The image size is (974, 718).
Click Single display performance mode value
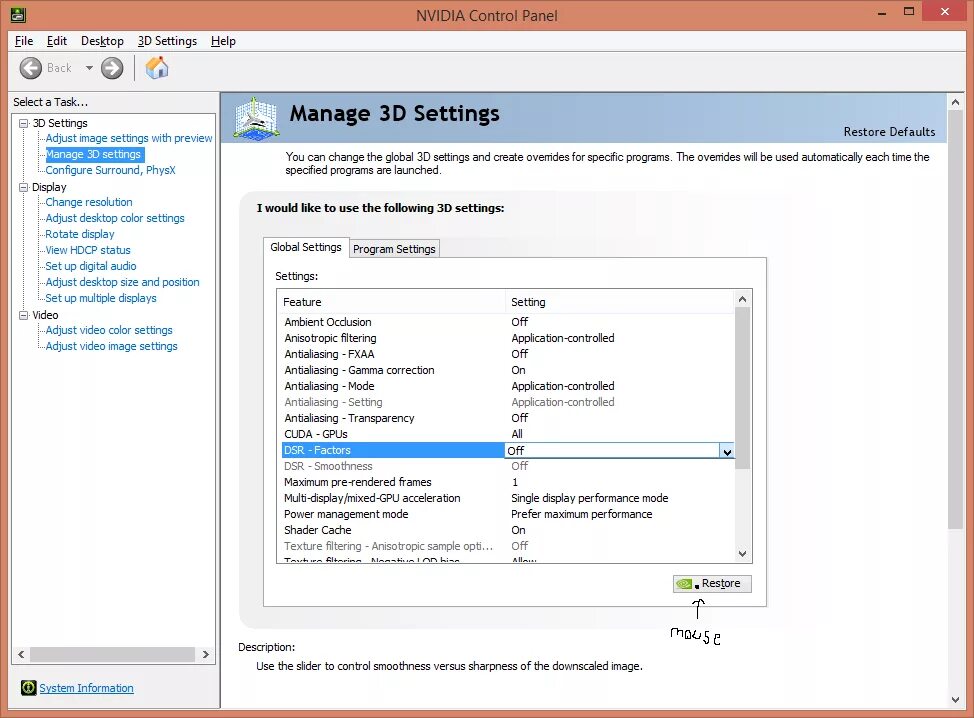[x=589, y=498]
